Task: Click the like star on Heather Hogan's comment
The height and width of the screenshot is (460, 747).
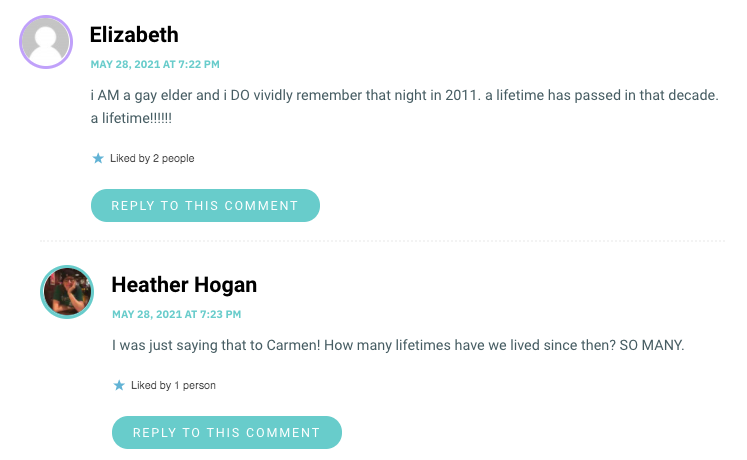Action: (x=119, y=385)
